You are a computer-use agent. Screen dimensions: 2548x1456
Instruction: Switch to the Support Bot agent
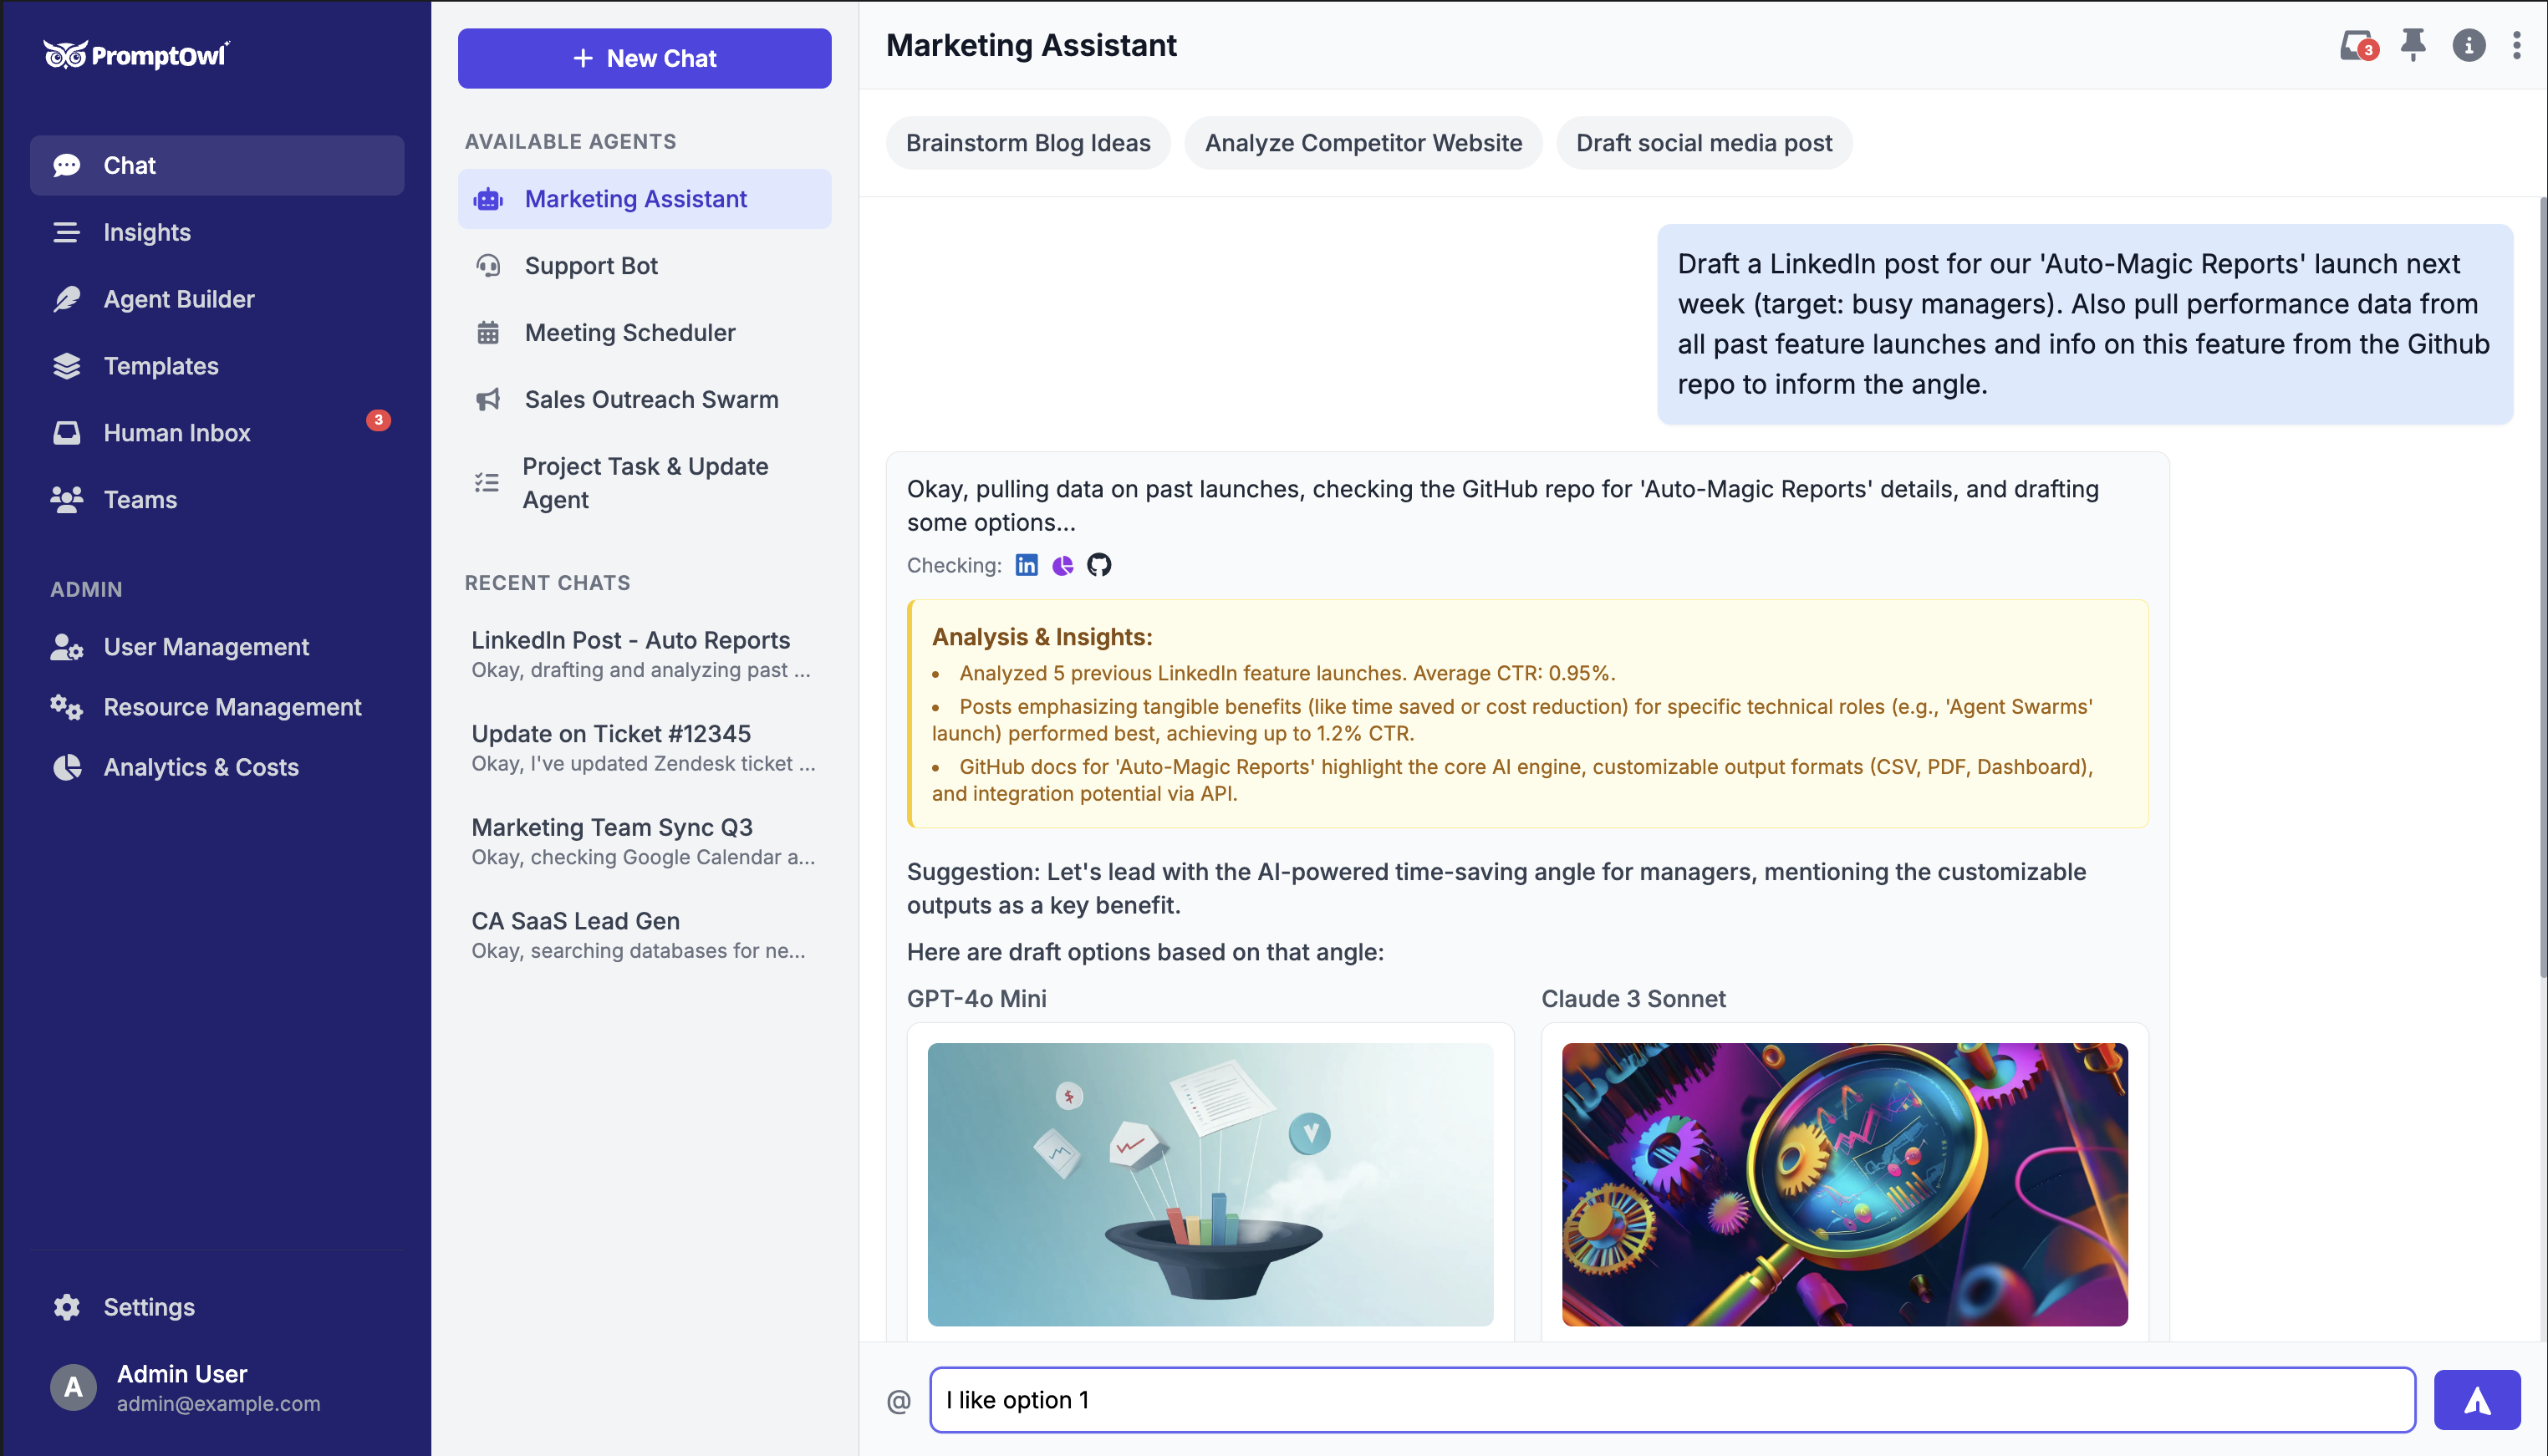point(591,265)
